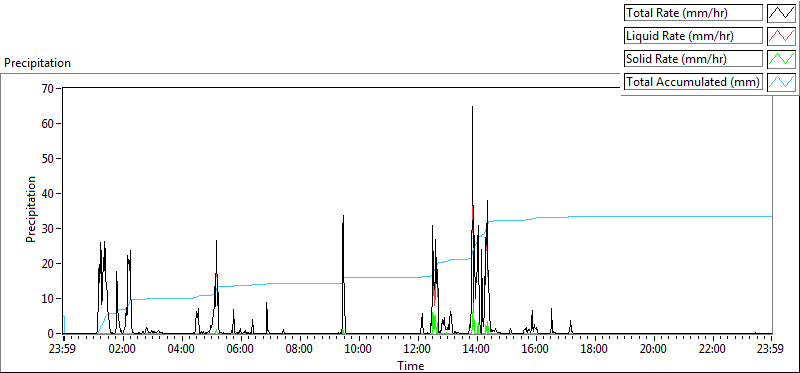Click the last 23:59 time axis label
The image size is (800, 373).
pos(771,350)
